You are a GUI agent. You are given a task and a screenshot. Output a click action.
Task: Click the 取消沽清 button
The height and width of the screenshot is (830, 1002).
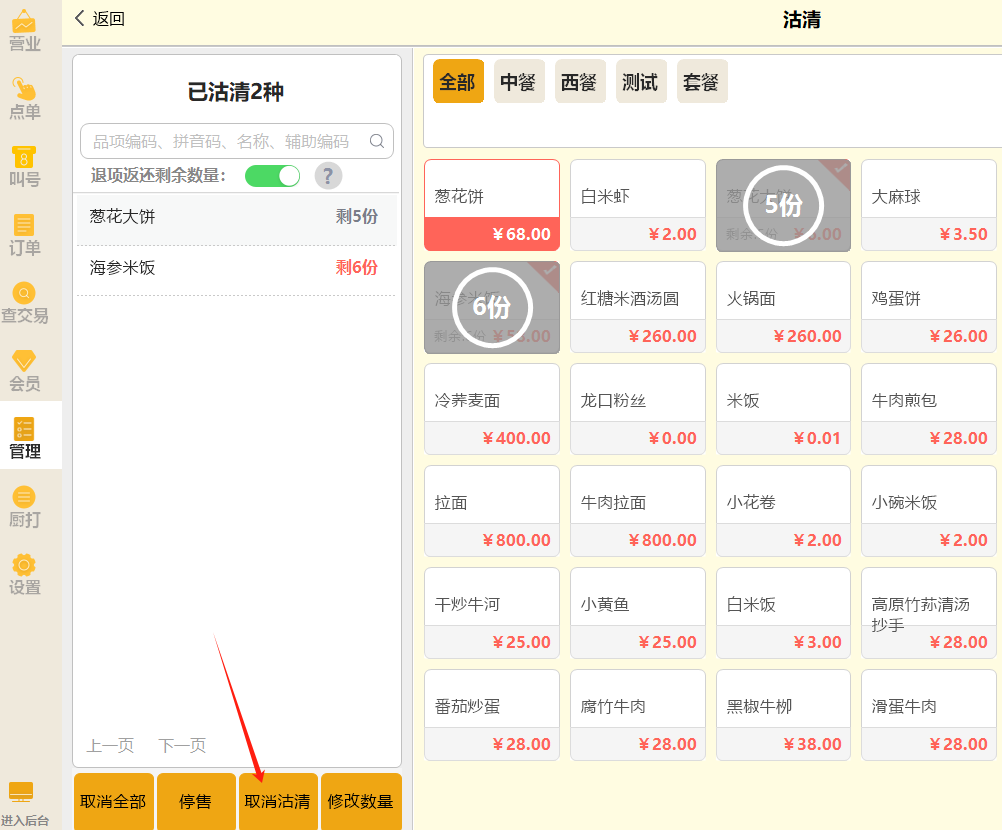click(278, 801)
